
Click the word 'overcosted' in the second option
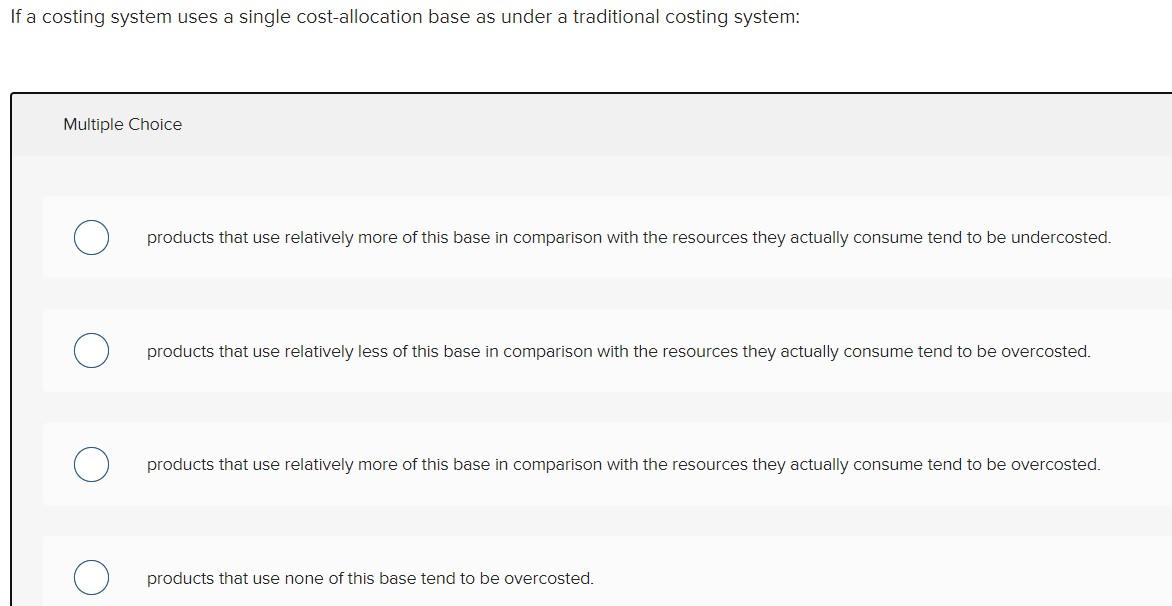point(1045,351)
